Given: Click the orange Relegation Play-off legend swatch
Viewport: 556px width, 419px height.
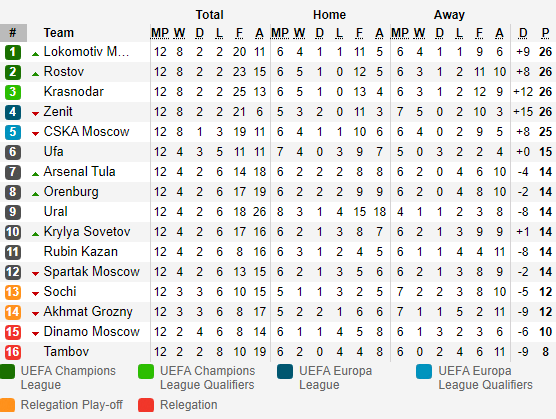Looking at the screenshot, I should coord(8,405).
